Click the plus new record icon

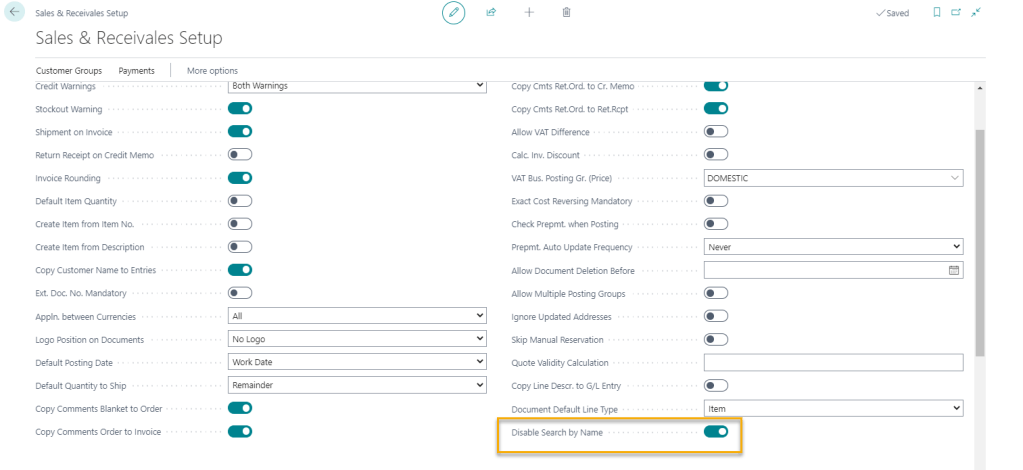(529, 13)
